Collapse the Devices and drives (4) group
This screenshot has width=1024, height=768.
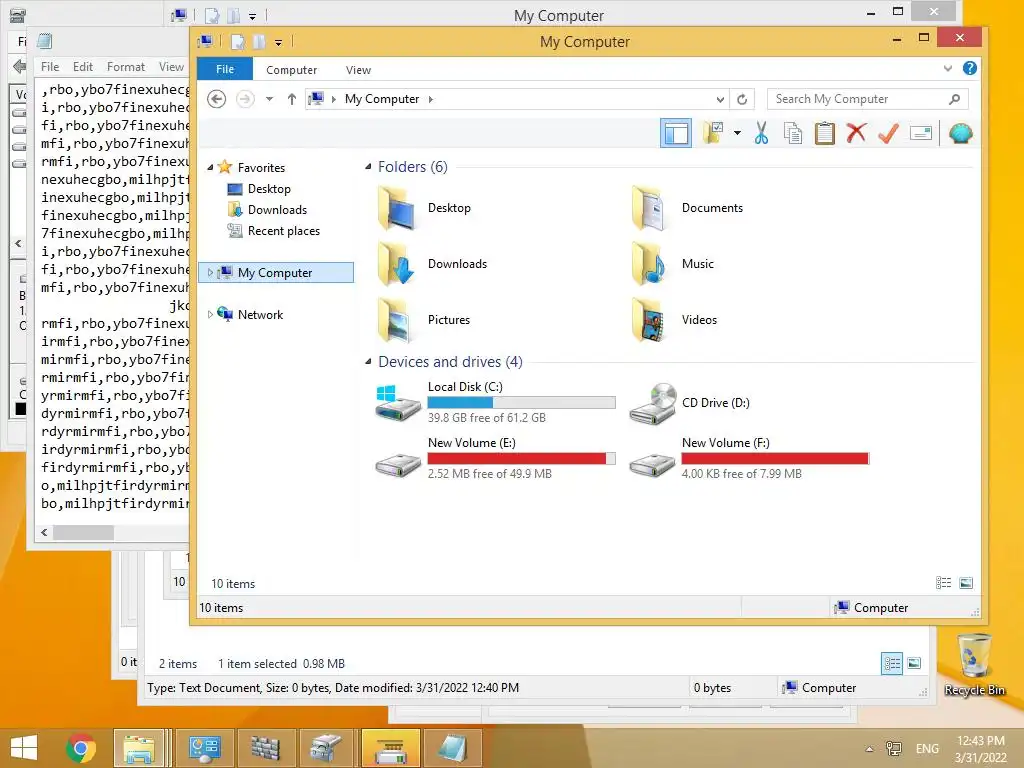coord(368,361)
